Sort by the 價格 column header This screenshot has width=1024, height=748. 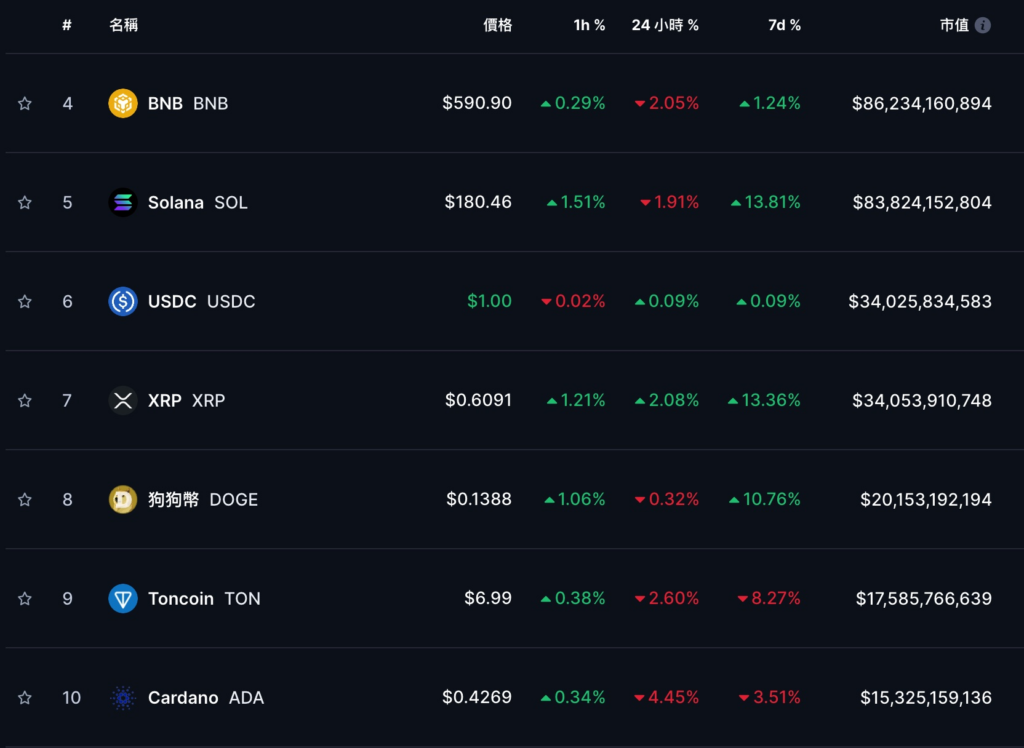pyautogui.click(x=498, y=25)
